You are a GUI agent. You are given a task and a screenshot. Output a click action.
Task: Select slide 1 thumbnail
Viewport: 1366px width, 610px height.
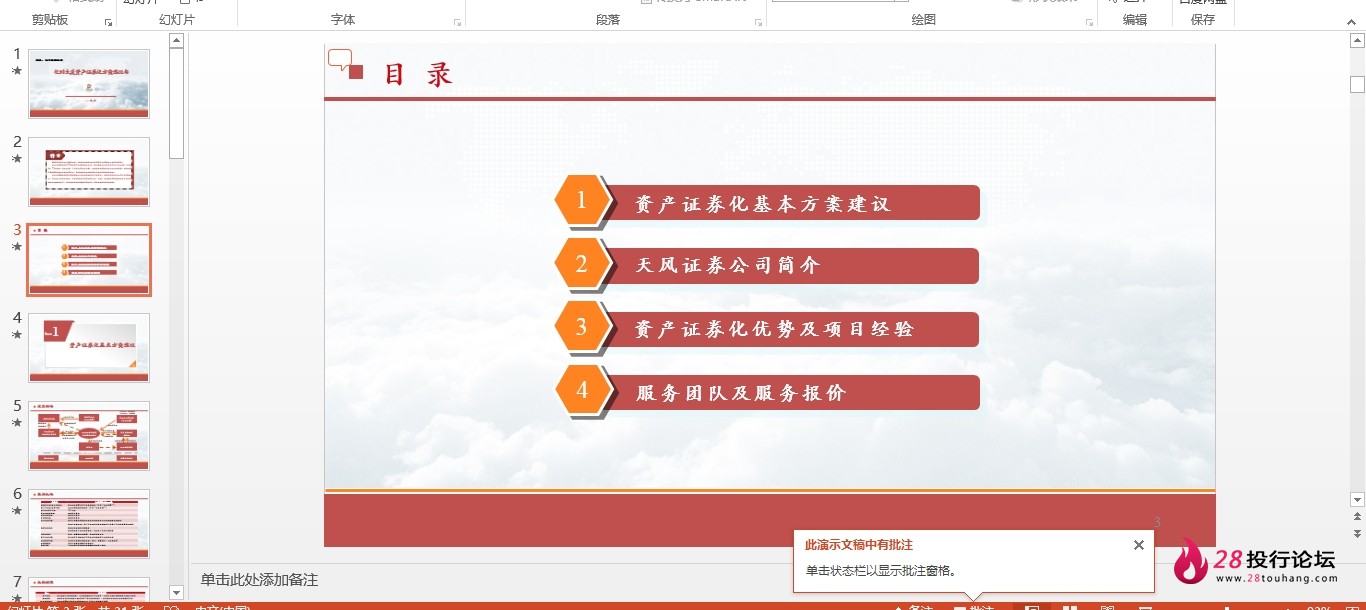pyautogui.click(x=89, y=84)
